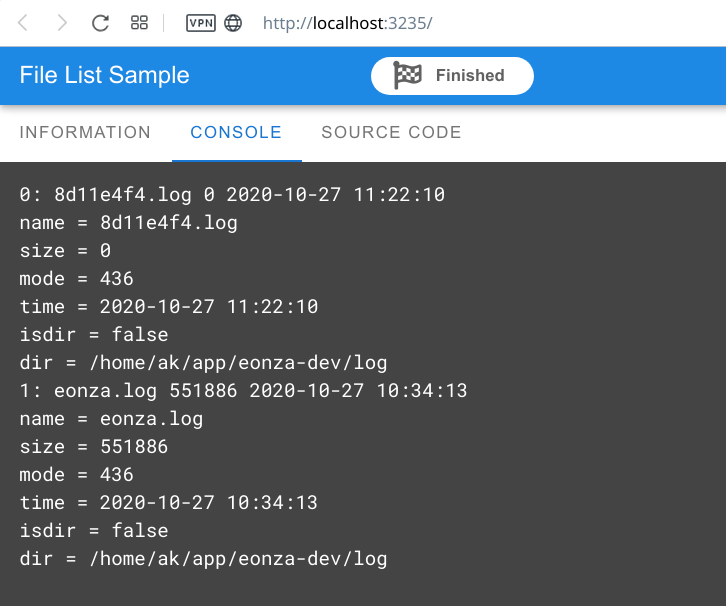
Task: Switch to the Information tab
Action: click(85, 132)
